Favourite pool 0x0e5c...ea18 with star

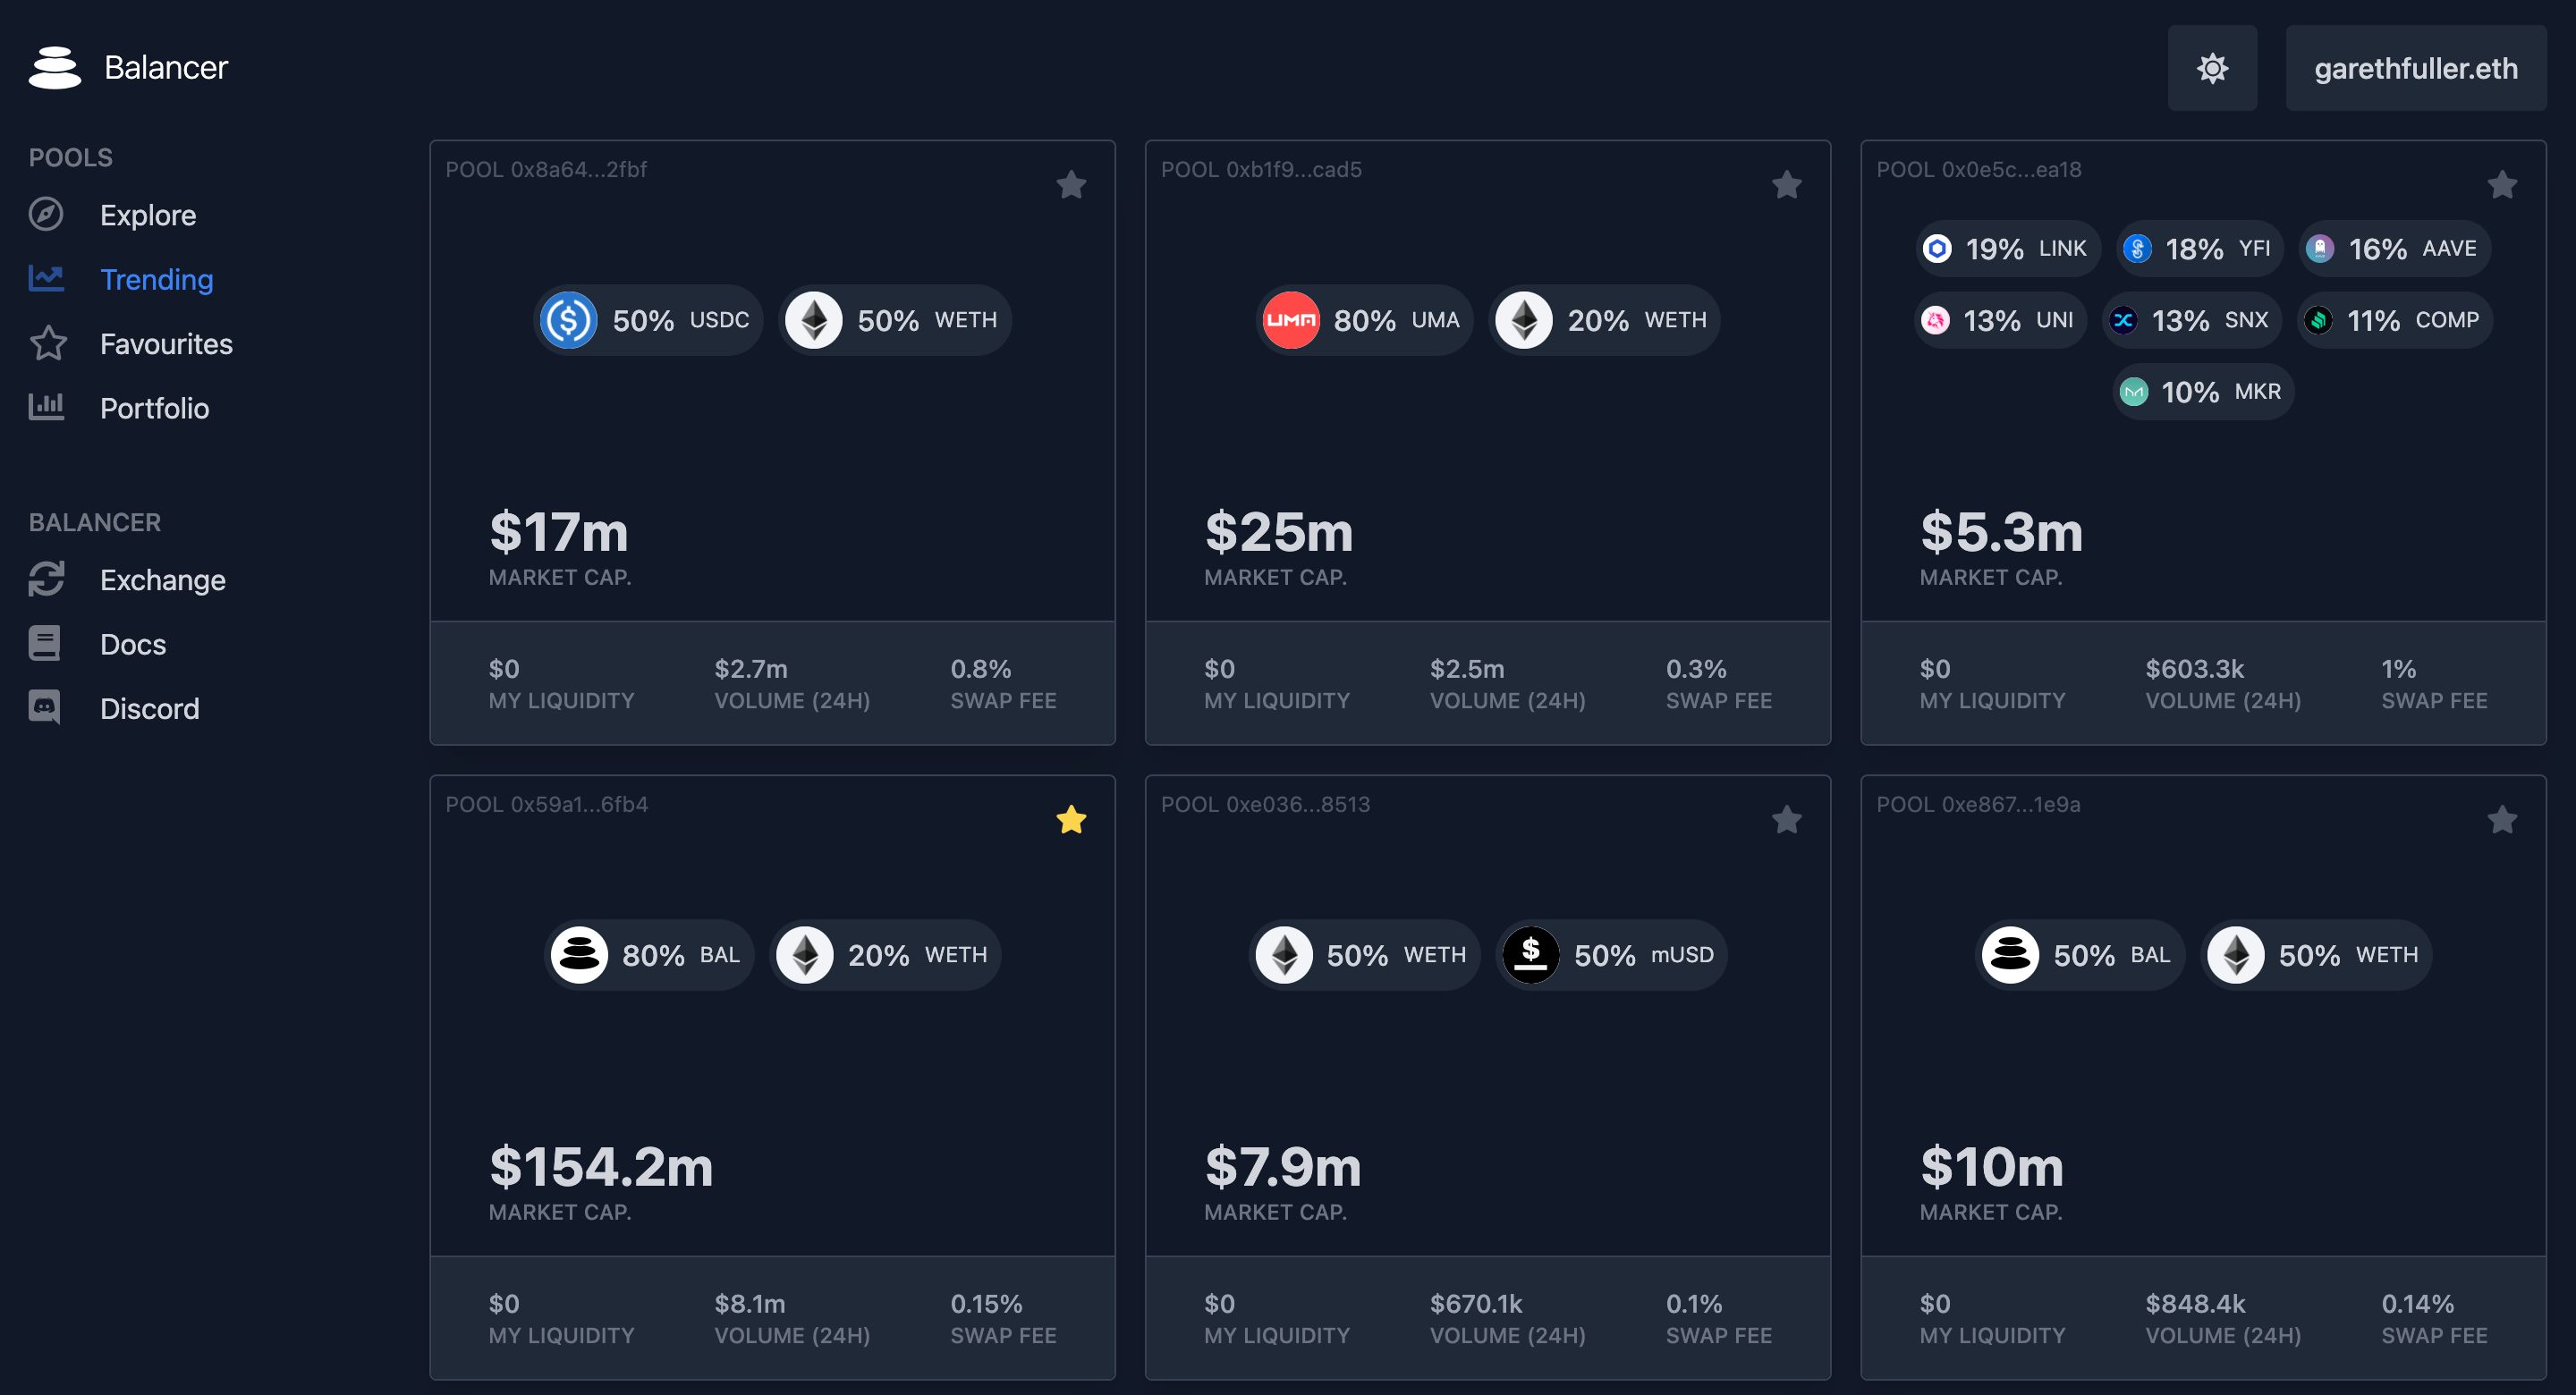pos(2502,185)
